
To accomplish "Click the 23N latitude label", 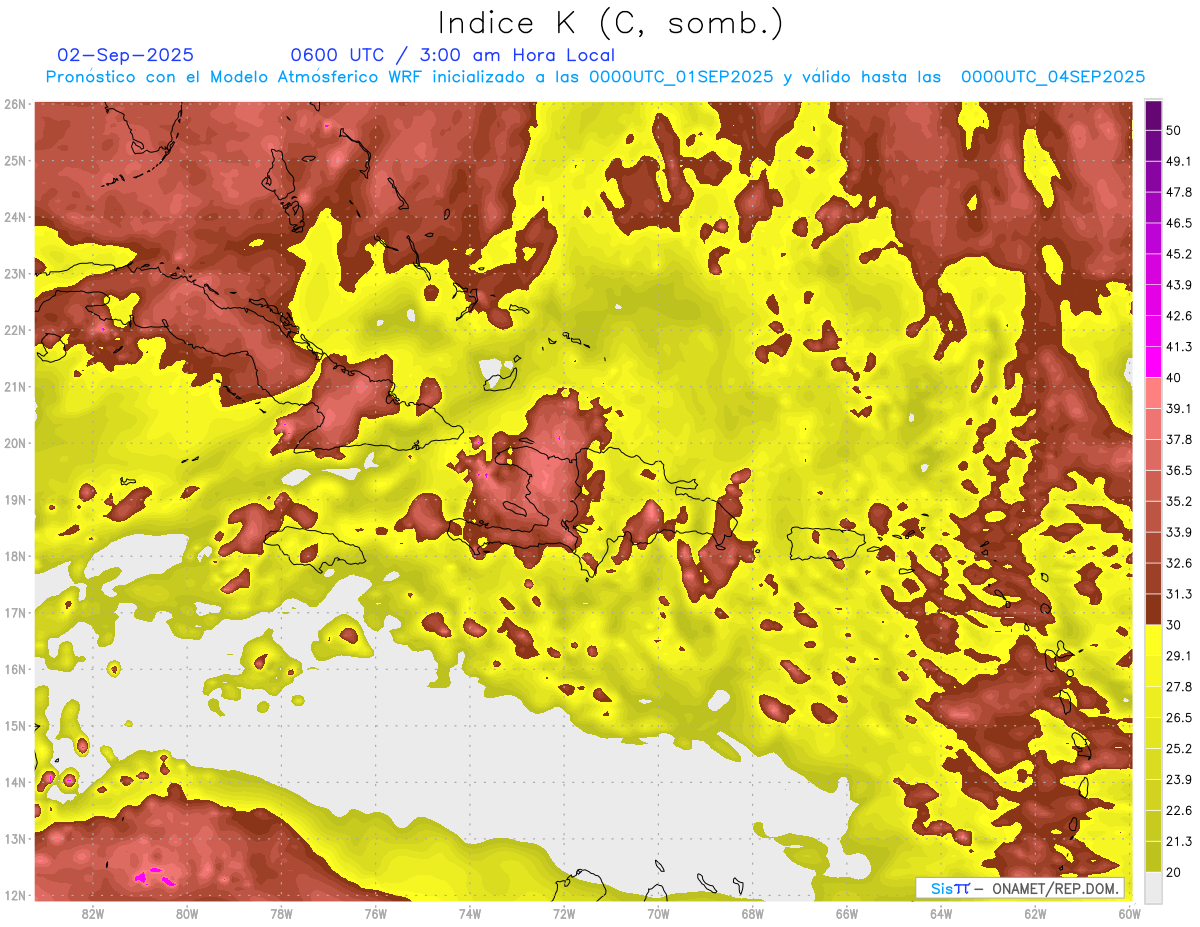I will pos(15,273).
